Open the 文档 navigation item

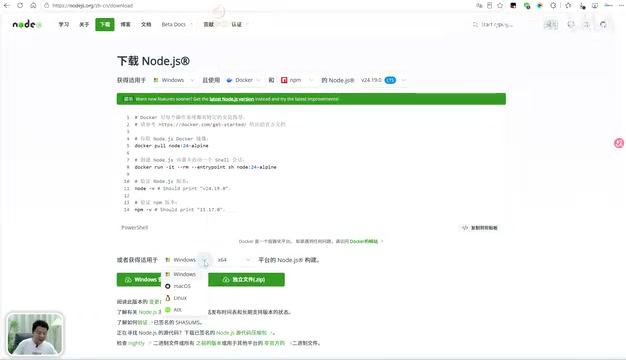pos(146,24)
